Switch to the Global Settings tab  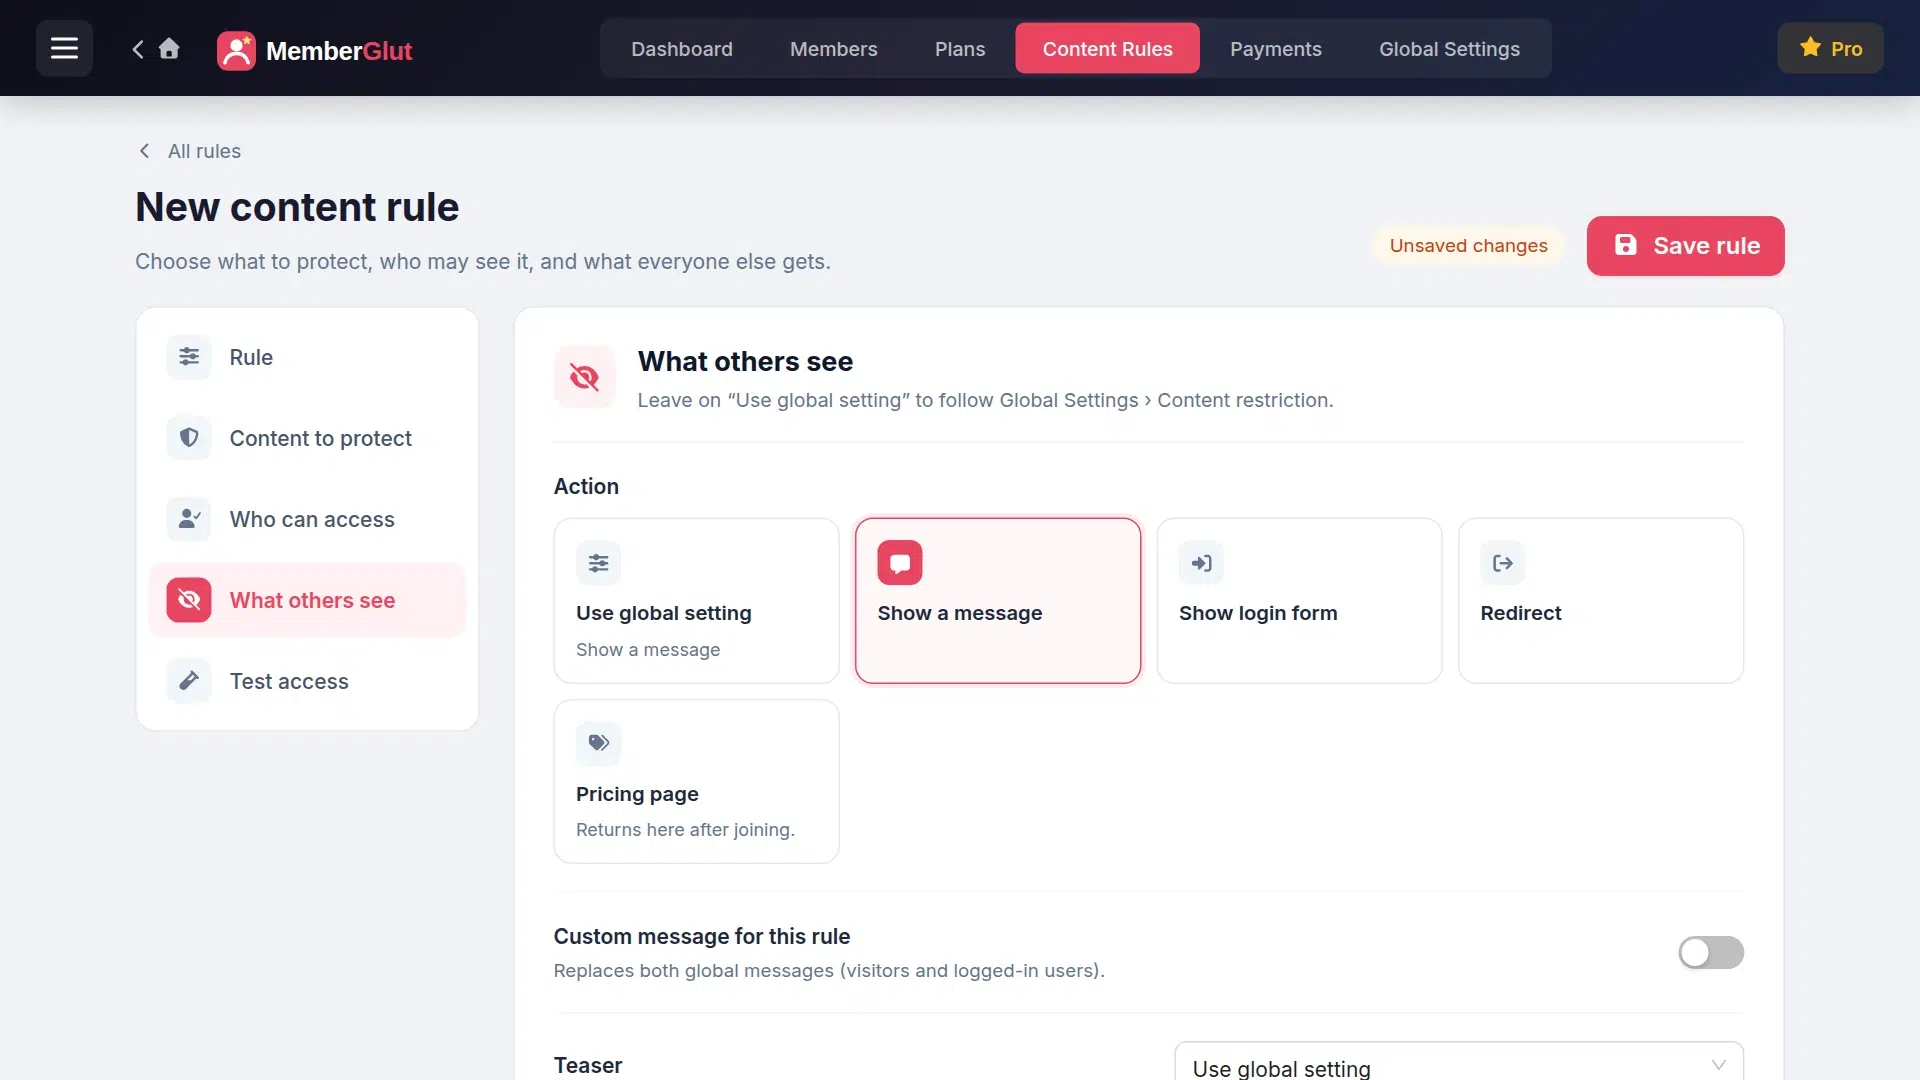coord(1449,48)
